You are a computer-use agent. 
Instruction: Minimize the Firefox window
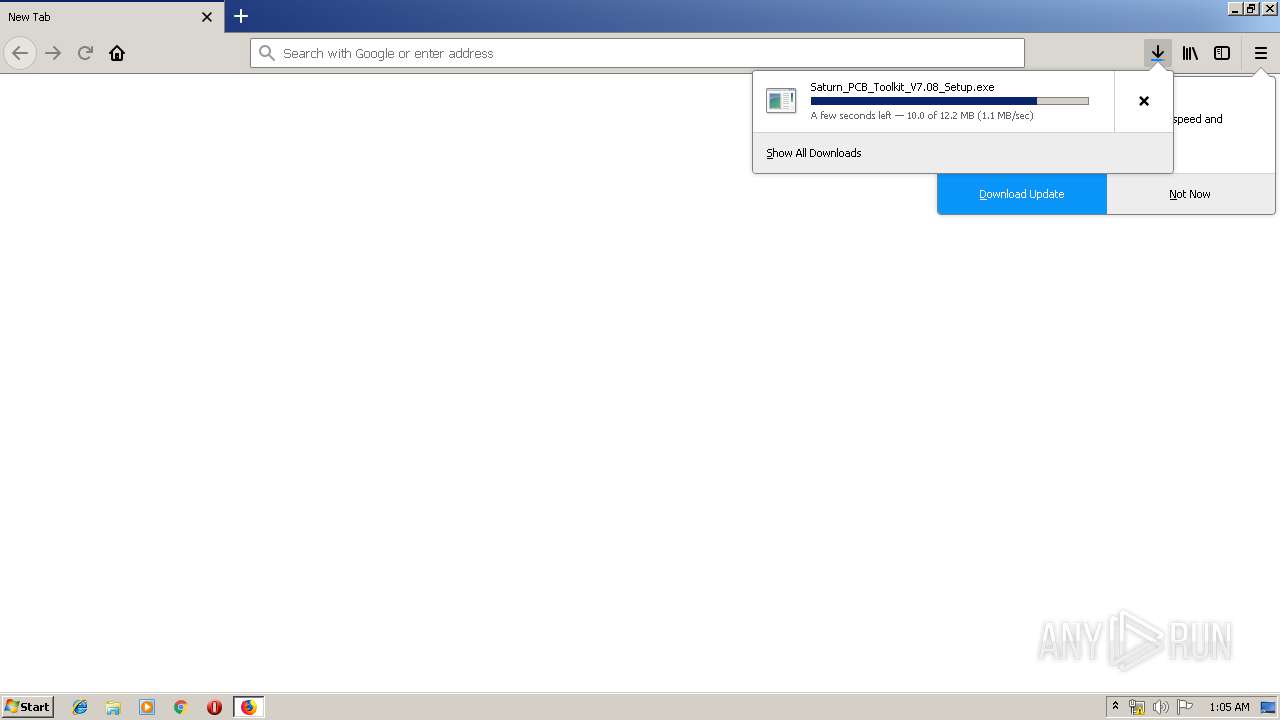[x=1236, y=9]
